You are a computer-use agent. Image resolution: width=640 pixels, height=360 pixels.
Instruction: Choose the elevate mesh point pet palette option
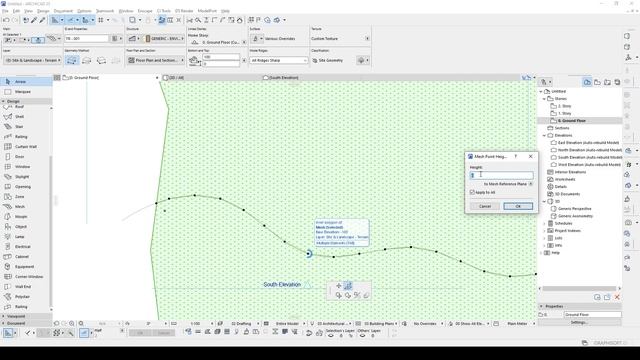pos(348,286)
